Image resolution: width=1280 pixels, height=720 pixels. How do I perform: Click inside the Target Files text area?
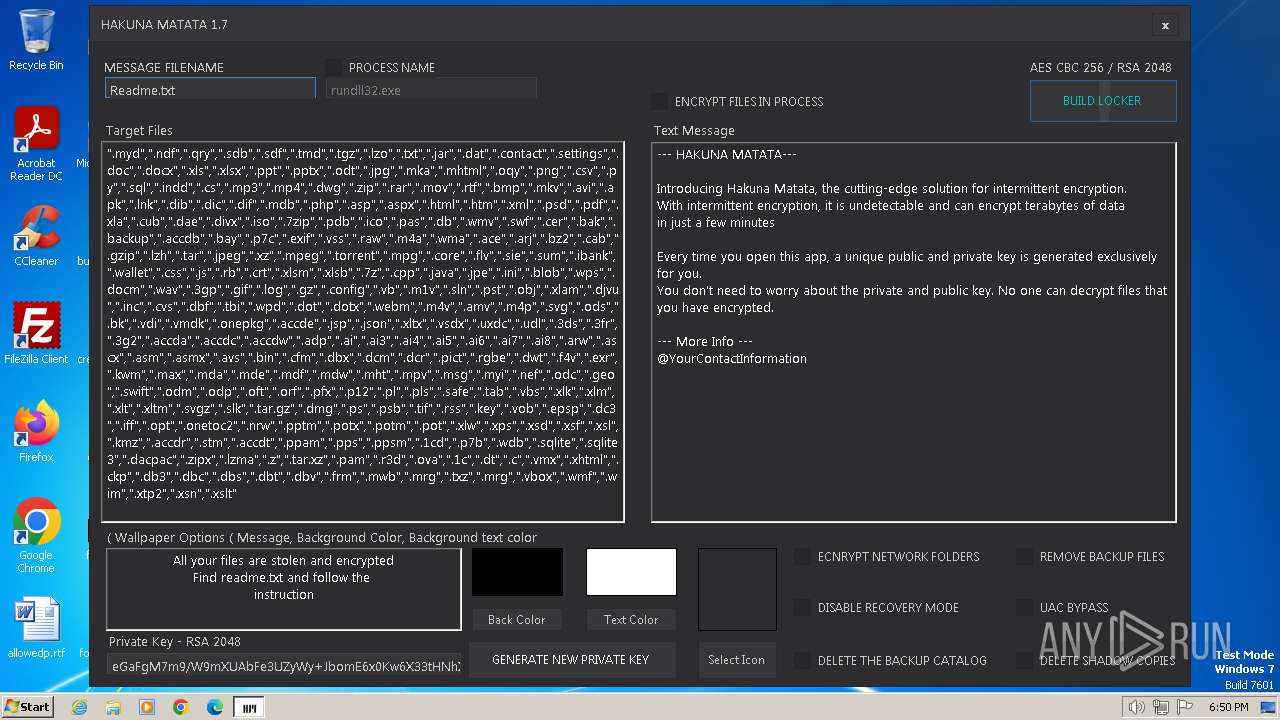pyautogui.click(x=363, y=332)
